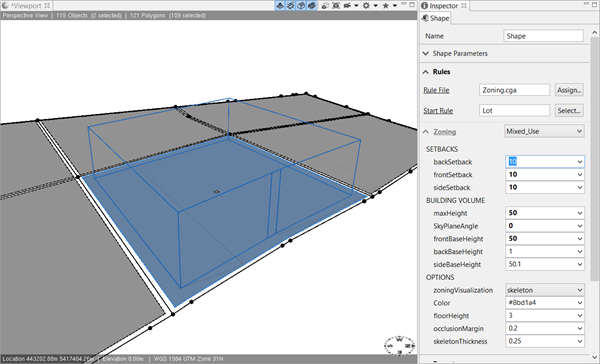Open the floorHeight dropdown arrow

(x=579, y=316)
